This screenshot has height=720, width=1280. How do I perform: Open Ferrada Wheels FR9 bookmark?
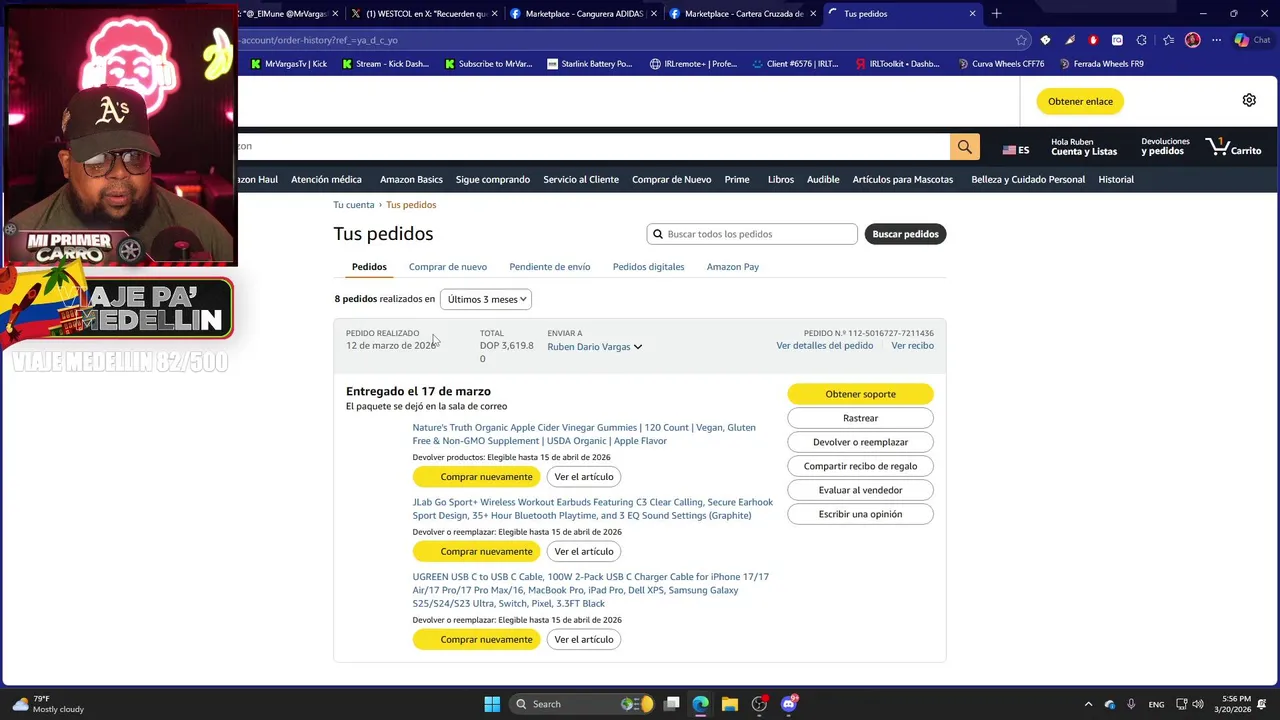point(1101,64)
